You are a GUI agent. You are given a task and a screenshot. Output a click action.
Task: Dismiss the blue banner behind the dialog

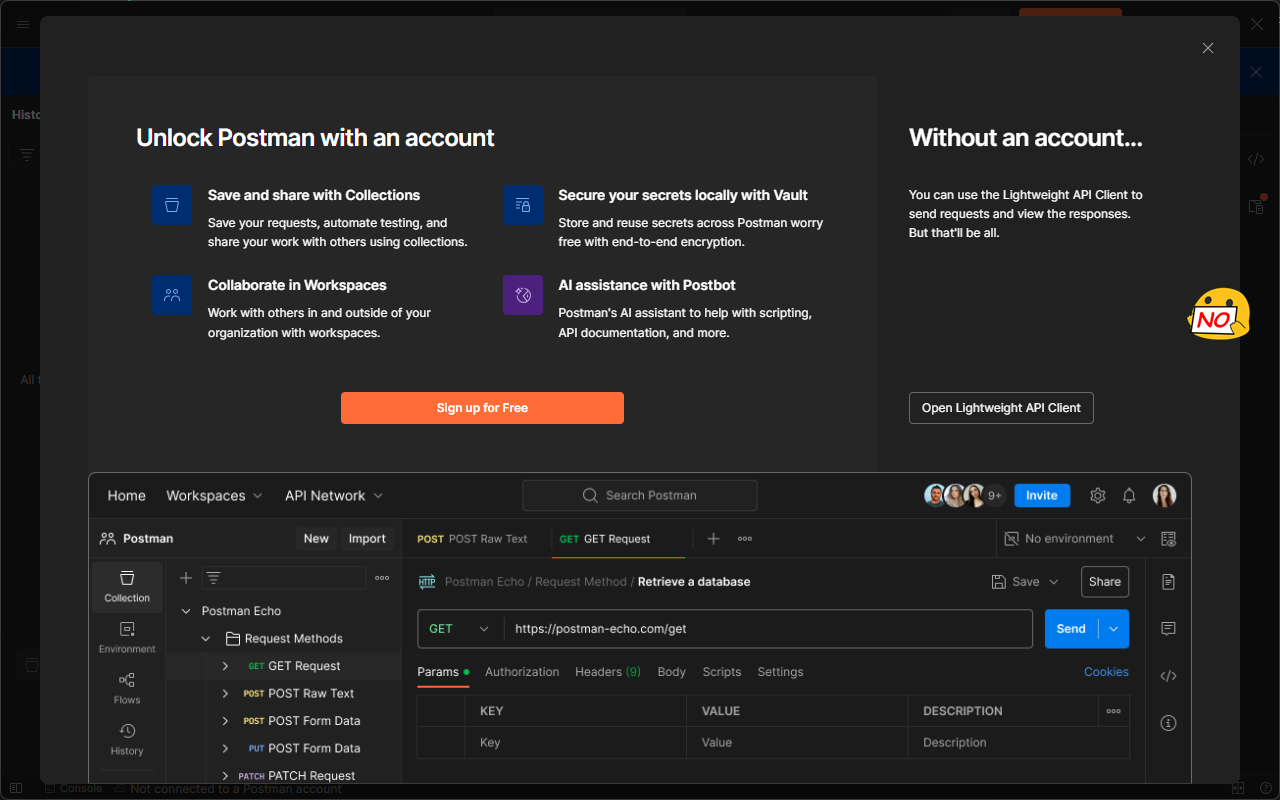1257,72
